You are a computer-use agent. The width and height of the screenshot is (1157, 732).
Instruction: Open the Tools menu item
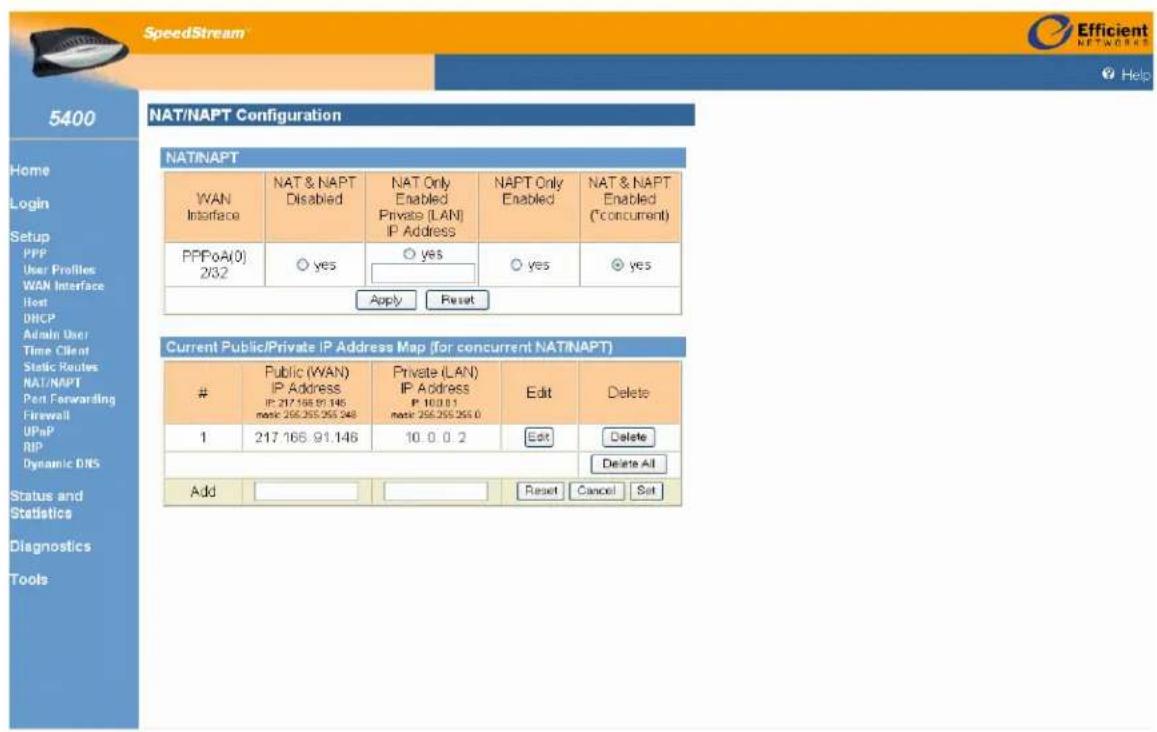pyautogui.click(x=29, y=580)
